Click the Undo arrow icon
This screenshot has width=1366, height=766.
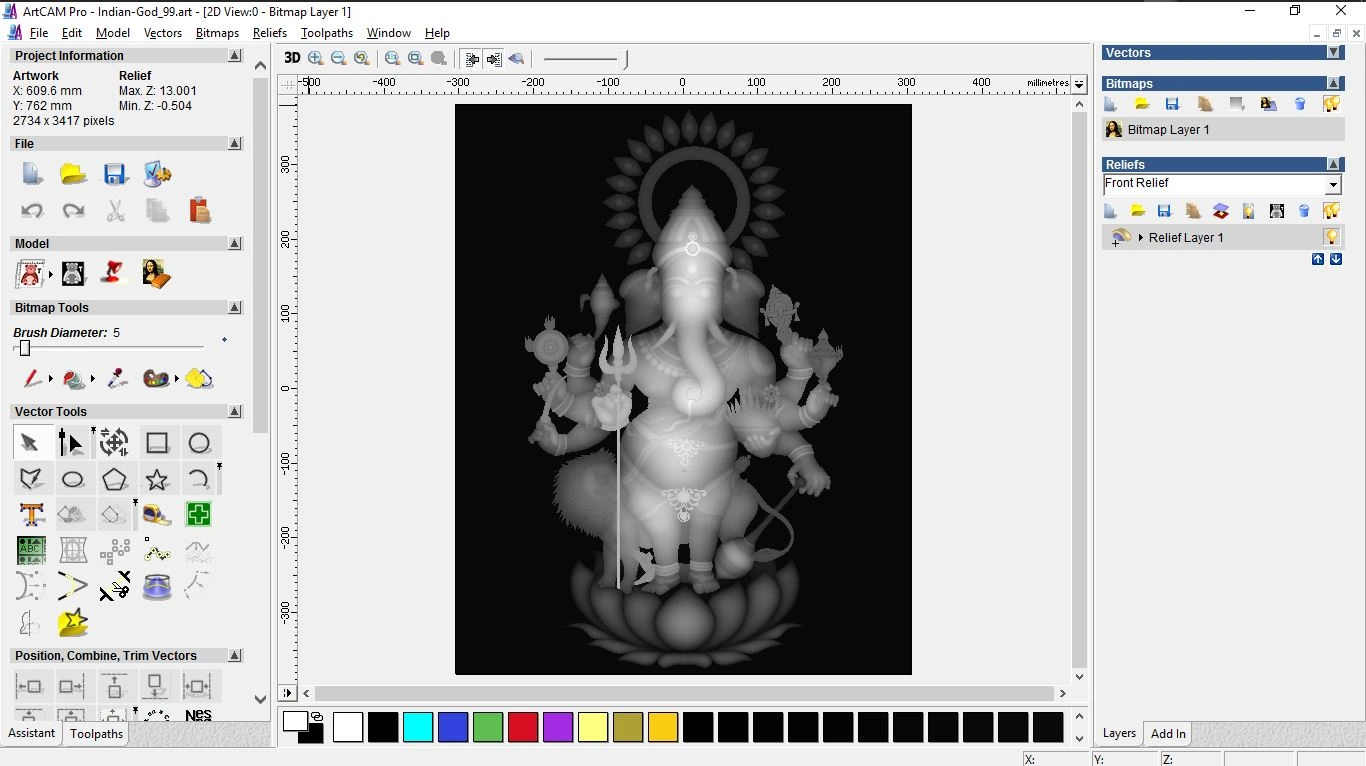pos(32,210)
